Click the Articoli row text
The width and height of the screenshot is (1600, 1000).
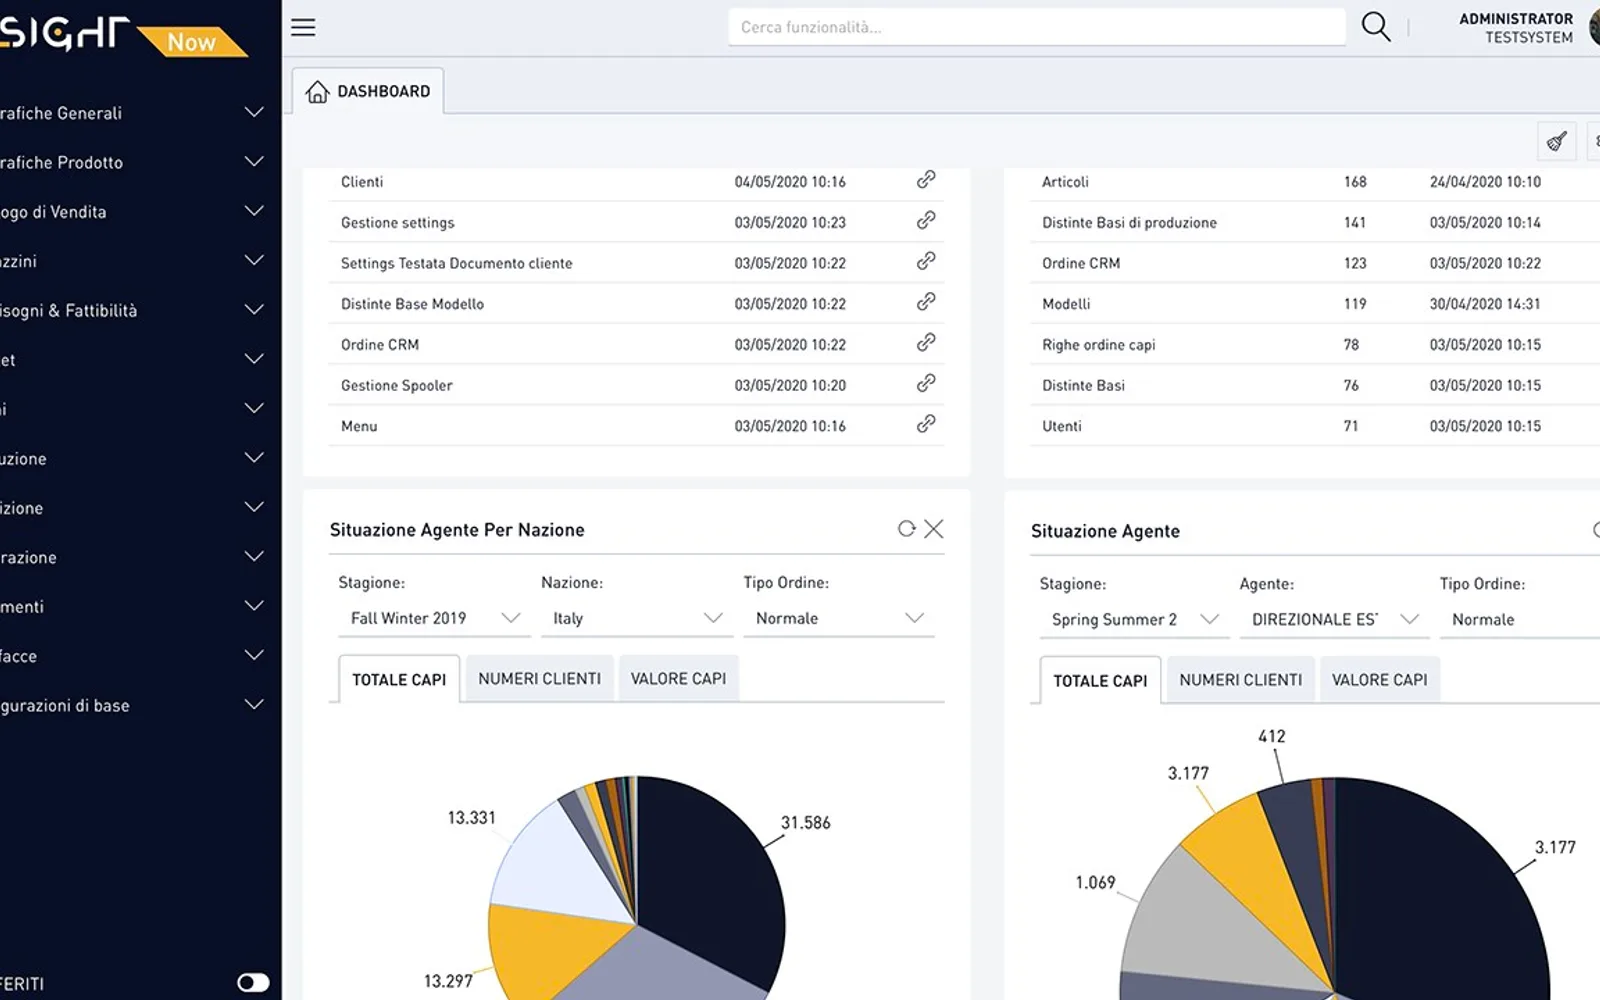coord(1065,182)
